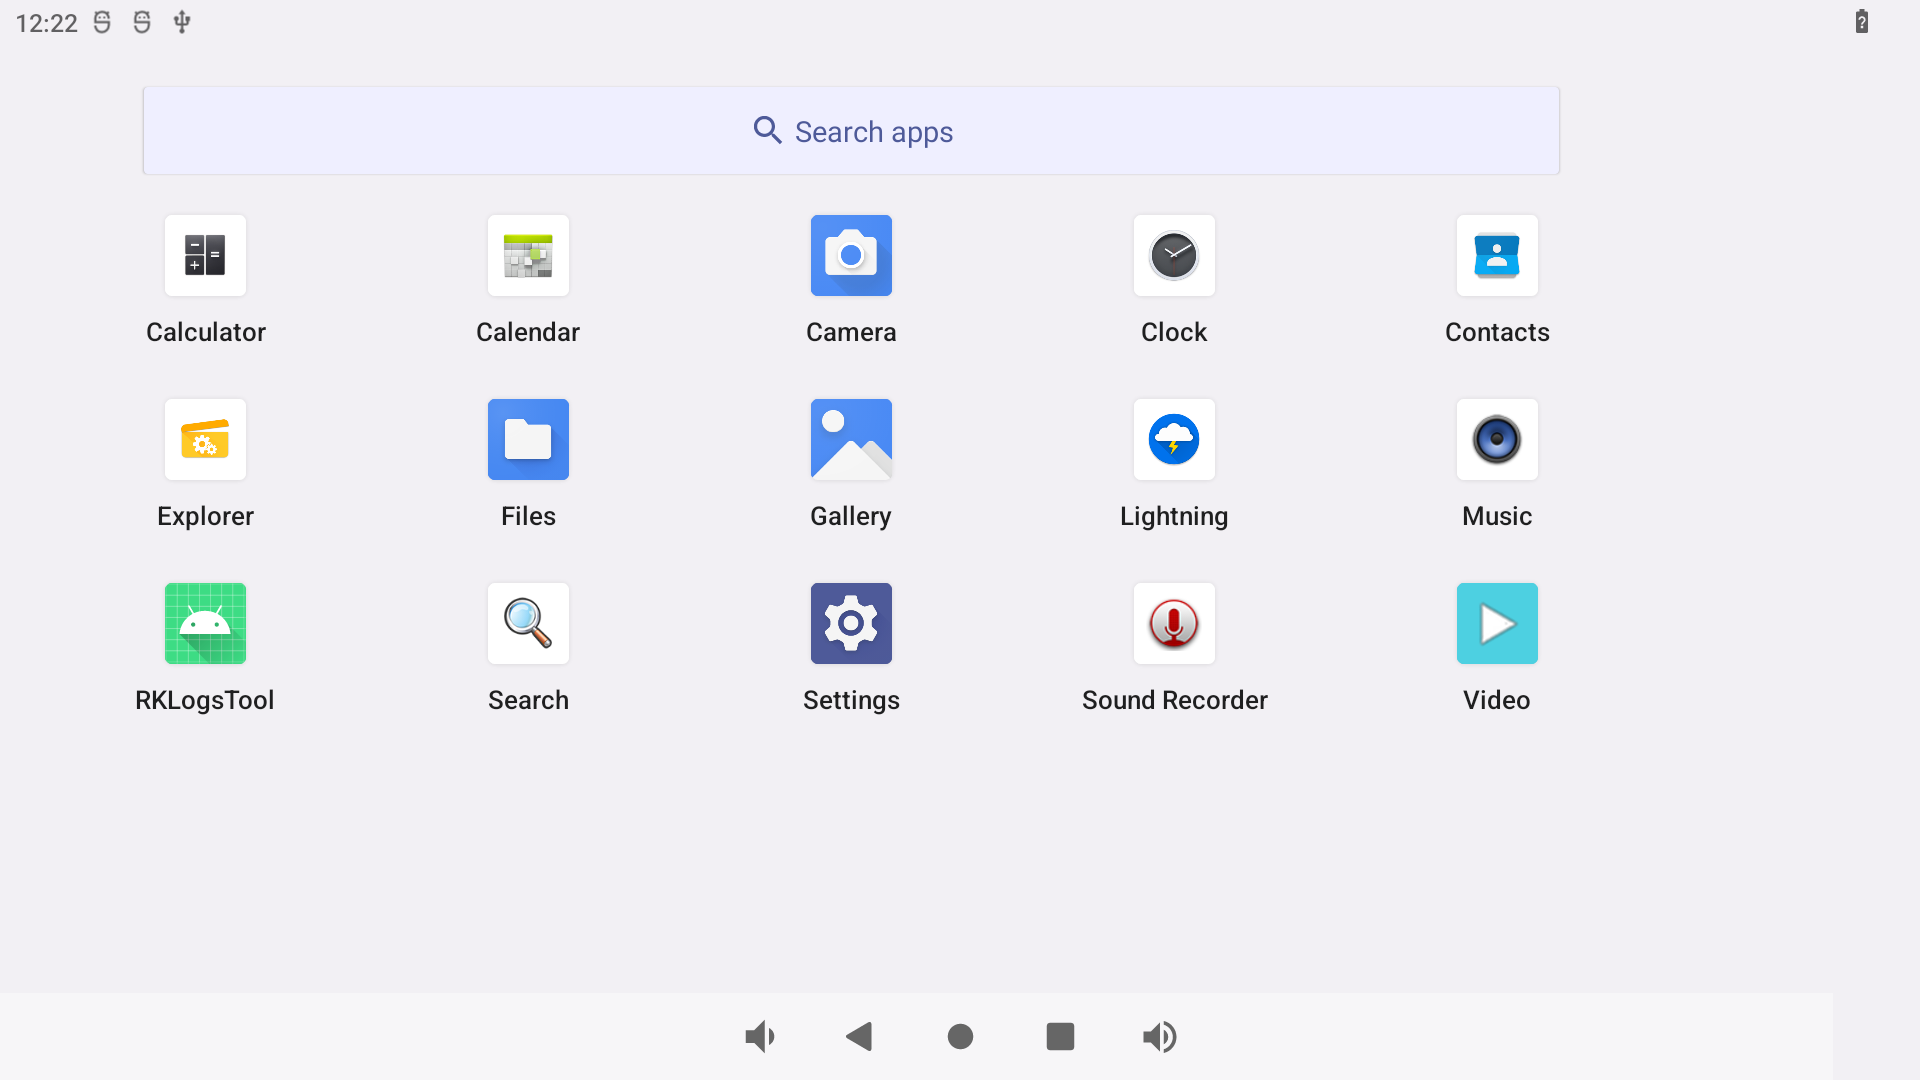Click the "Calendar" label text
Screen dimensions: 1920x1080
pos(528,332)
